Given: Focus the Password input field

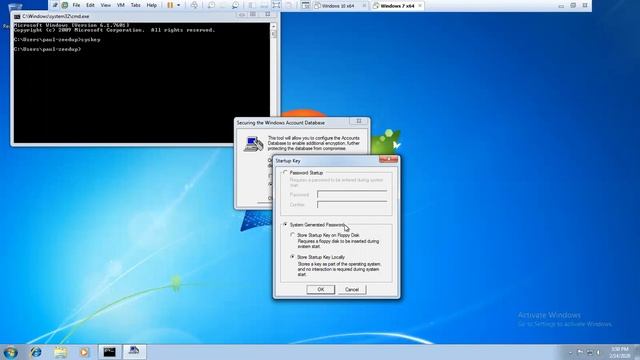Looking at the screenshot, I should [352, 195].
